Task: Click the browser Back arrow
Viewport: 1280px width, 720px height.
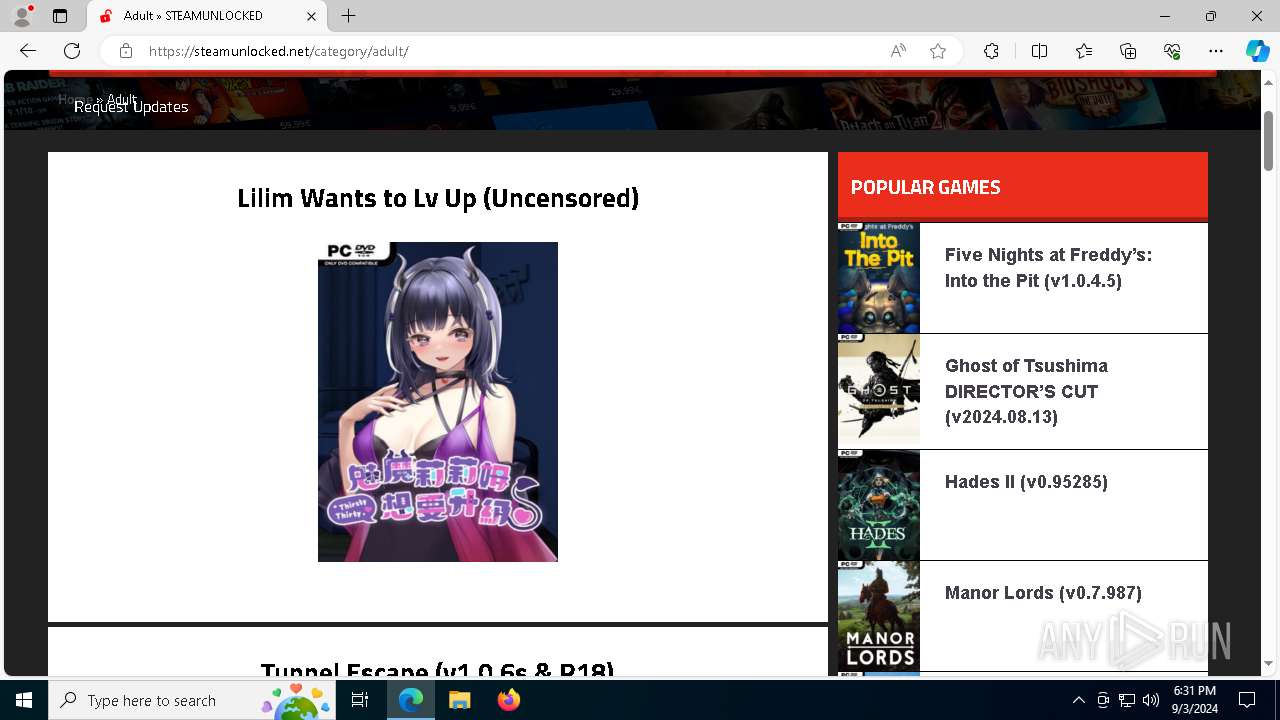Action: (x=28, y=51)
